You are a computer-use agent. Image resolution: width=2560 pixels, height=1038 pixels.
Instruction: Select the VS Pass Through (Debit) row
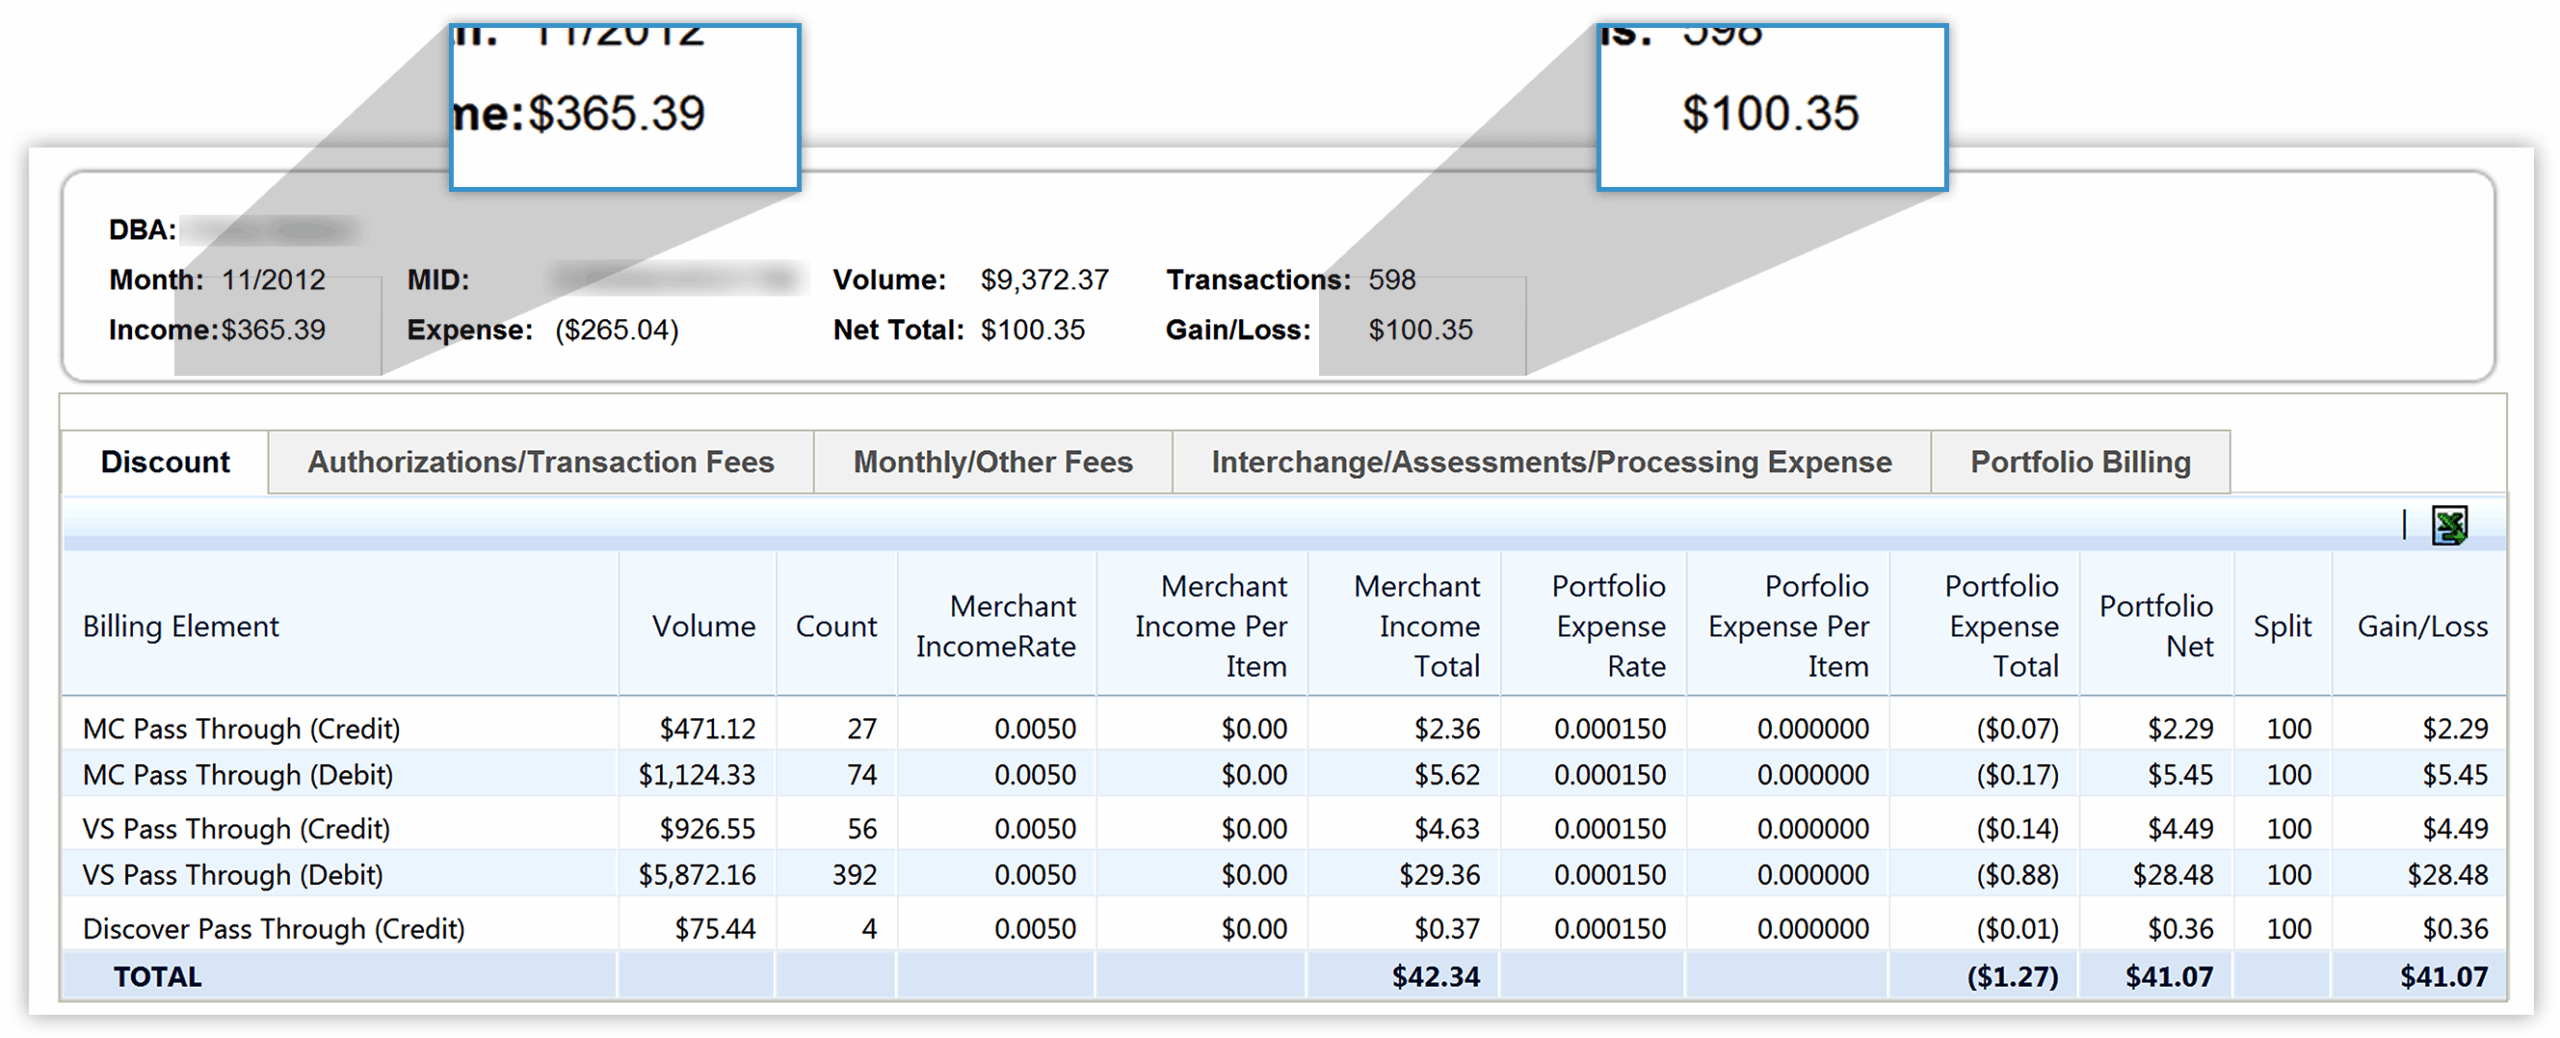233,875
